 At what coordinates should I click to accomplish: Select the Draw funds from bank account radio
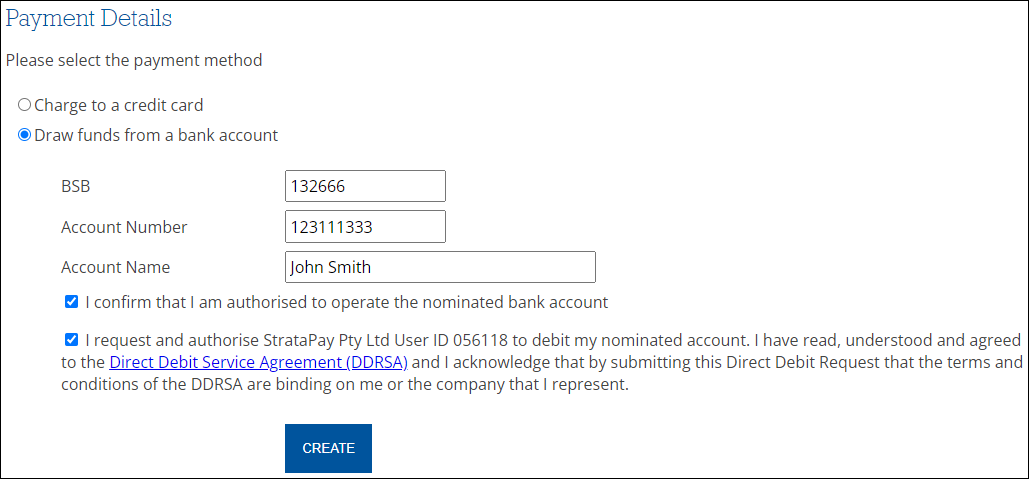[x=24, y=135]
